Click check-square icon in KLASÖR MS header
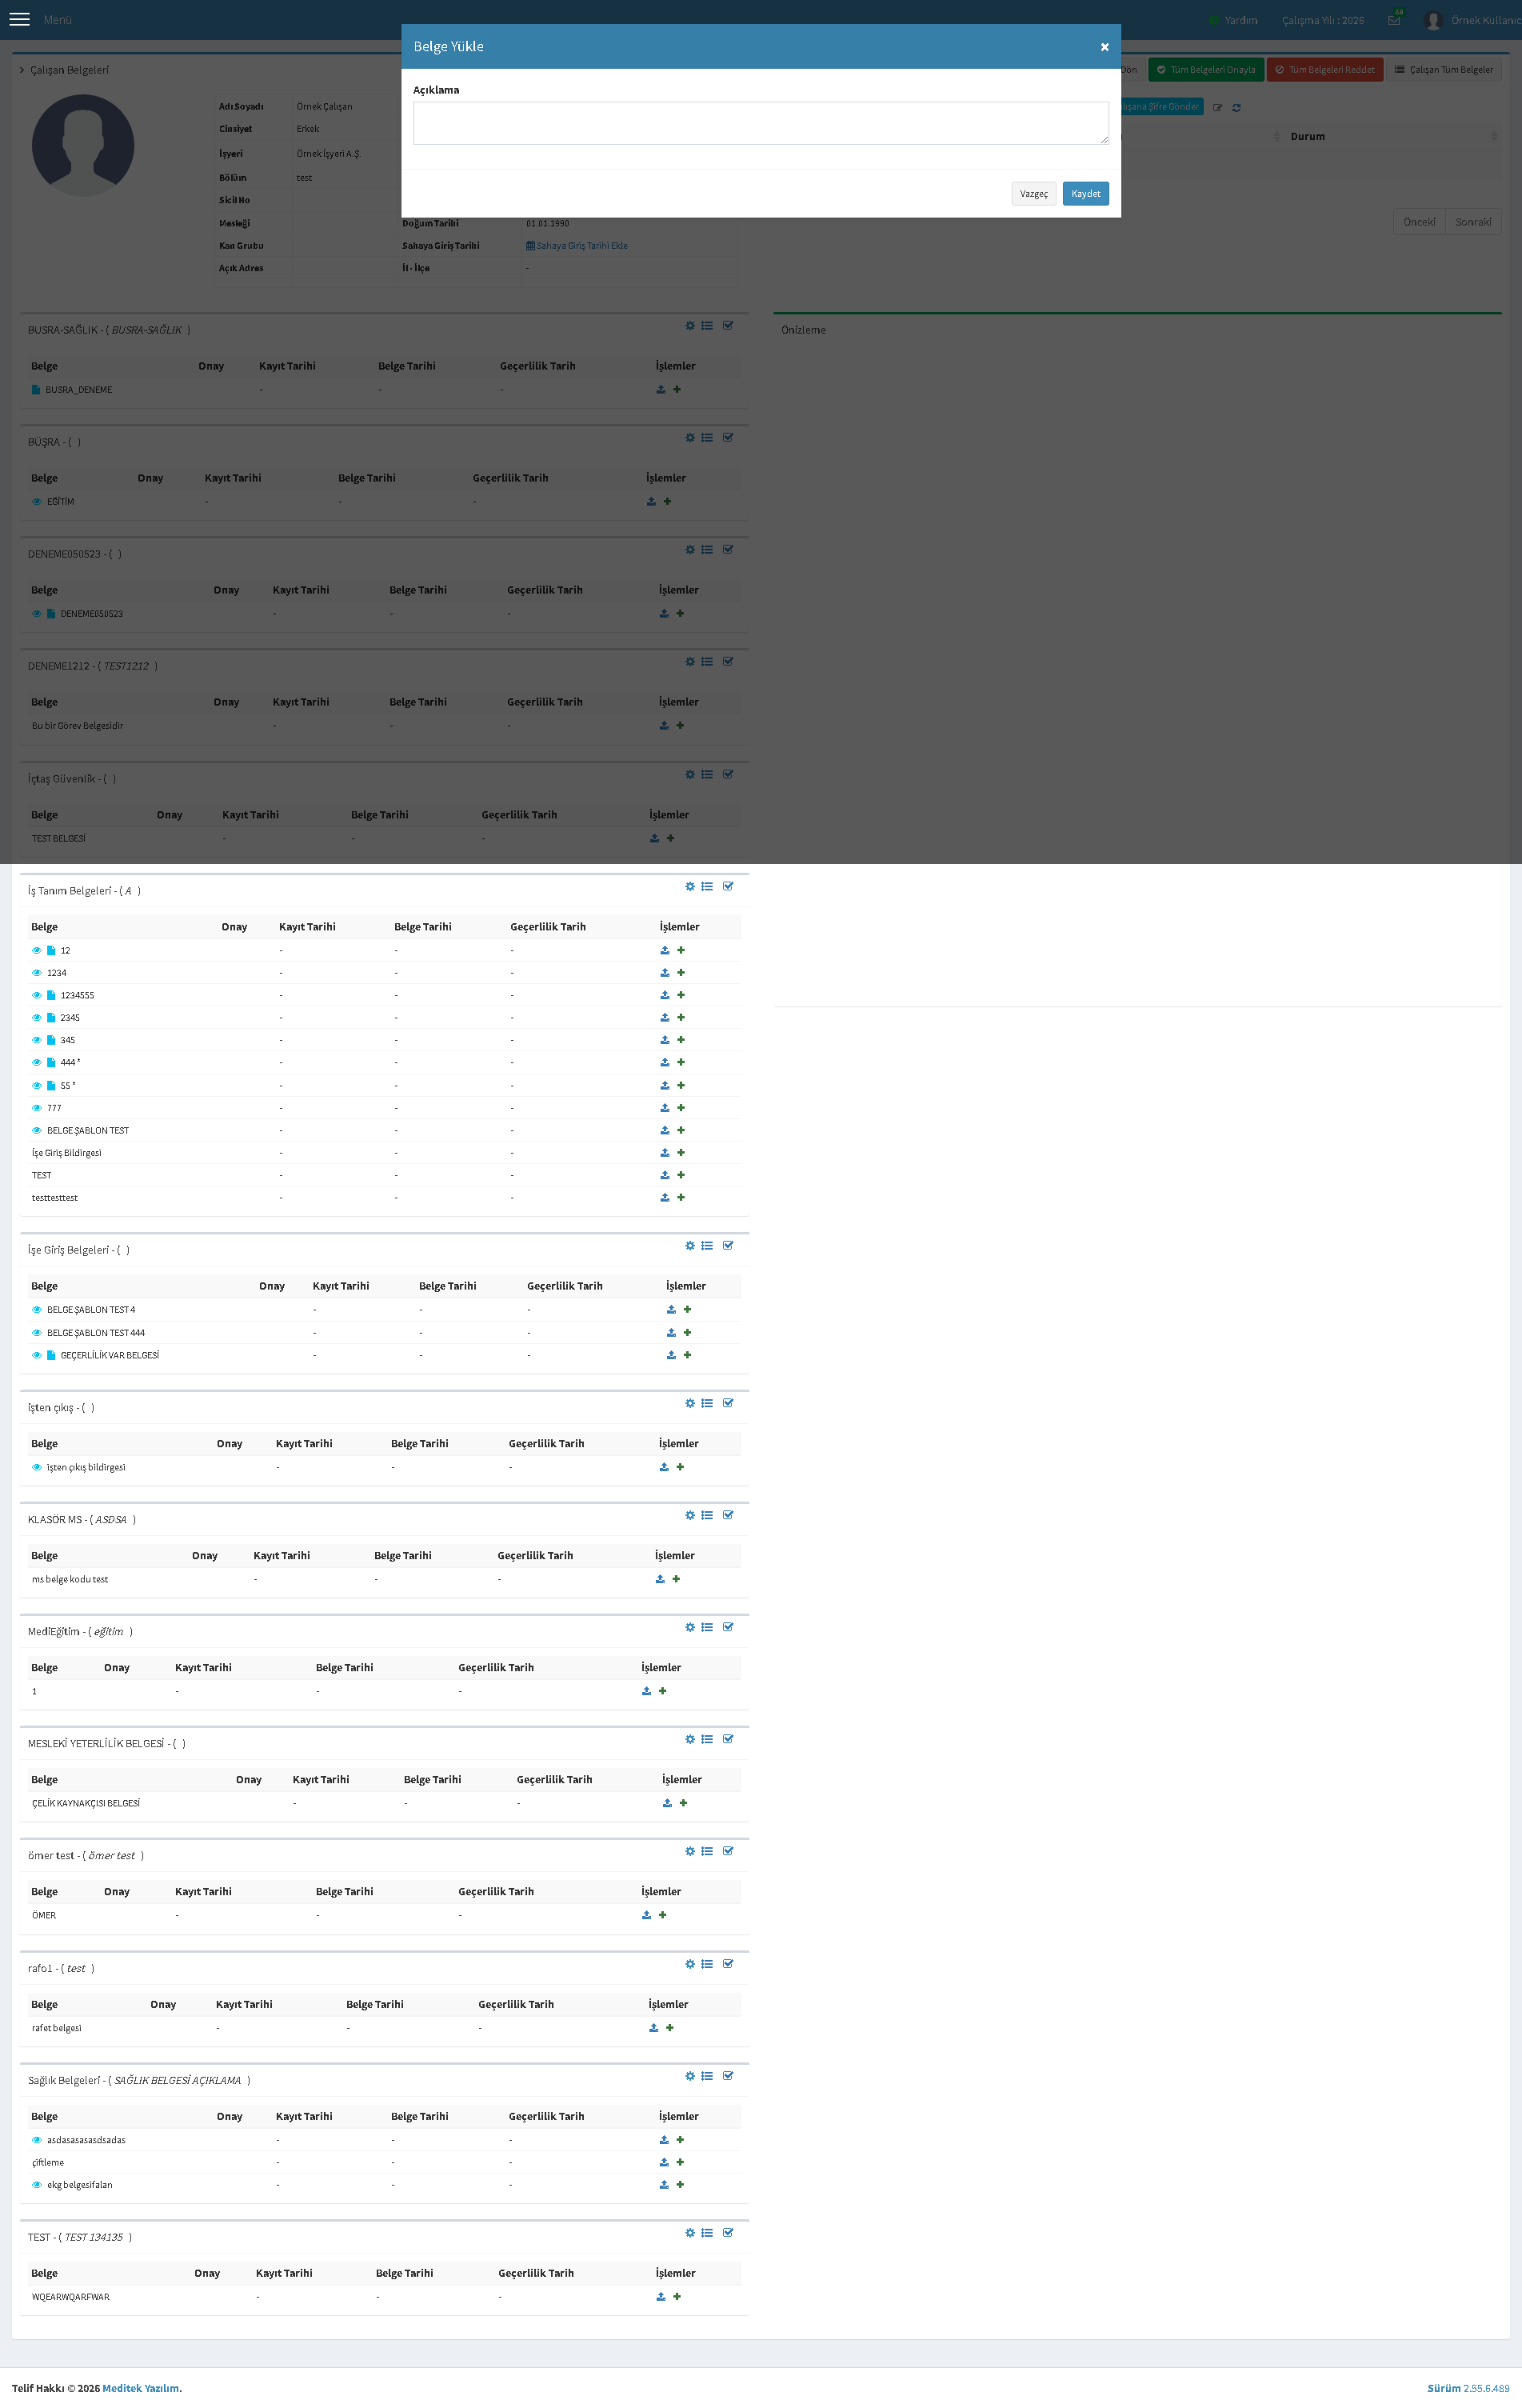This screenshot has width=1522, height=2408. (x=728, y=1515)
